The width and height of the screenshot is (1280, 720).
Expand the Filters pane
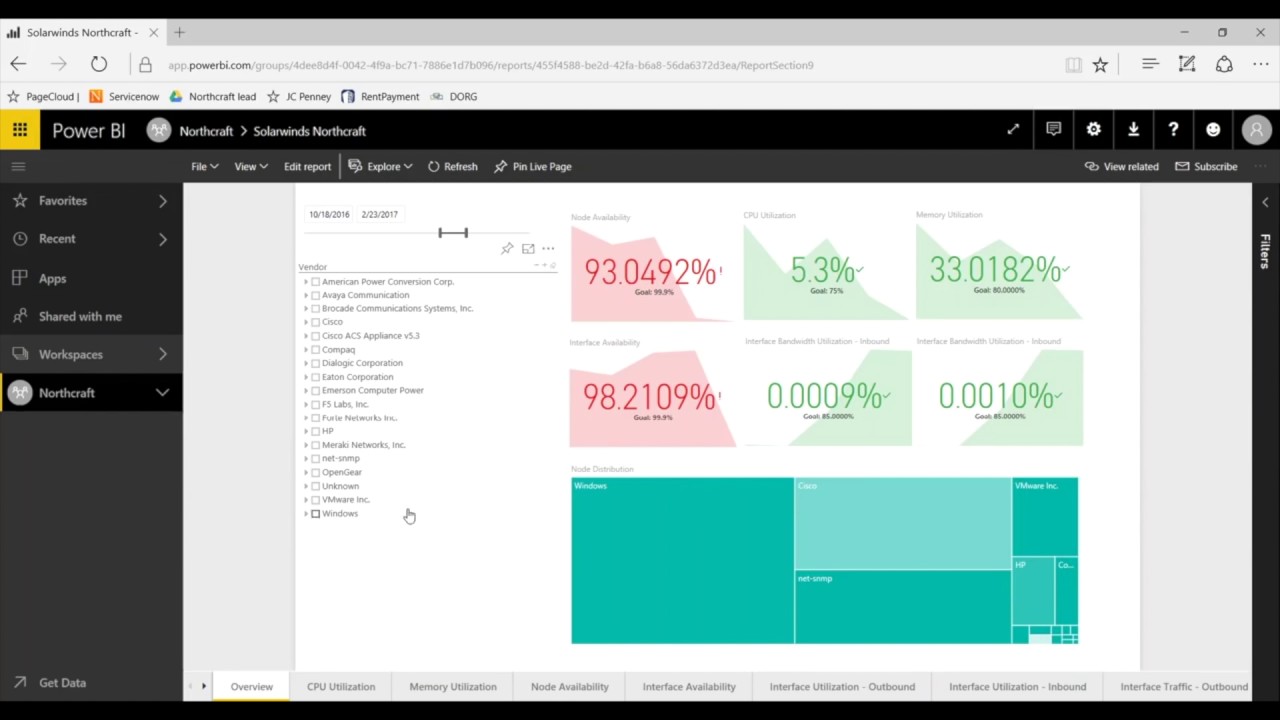[1265, 202]
